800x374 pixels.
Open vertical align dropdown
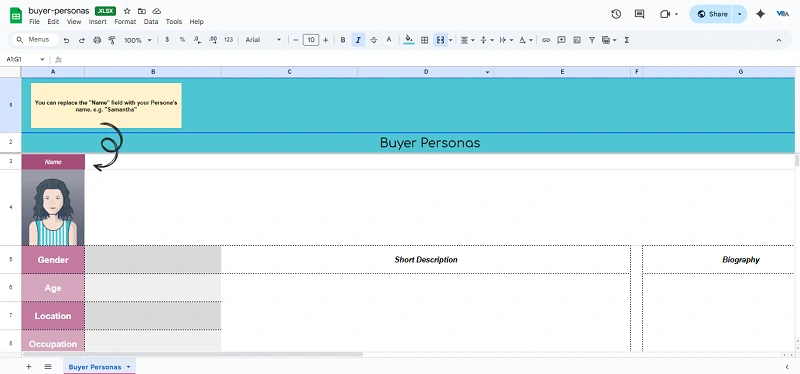click(x=486, y=40)
